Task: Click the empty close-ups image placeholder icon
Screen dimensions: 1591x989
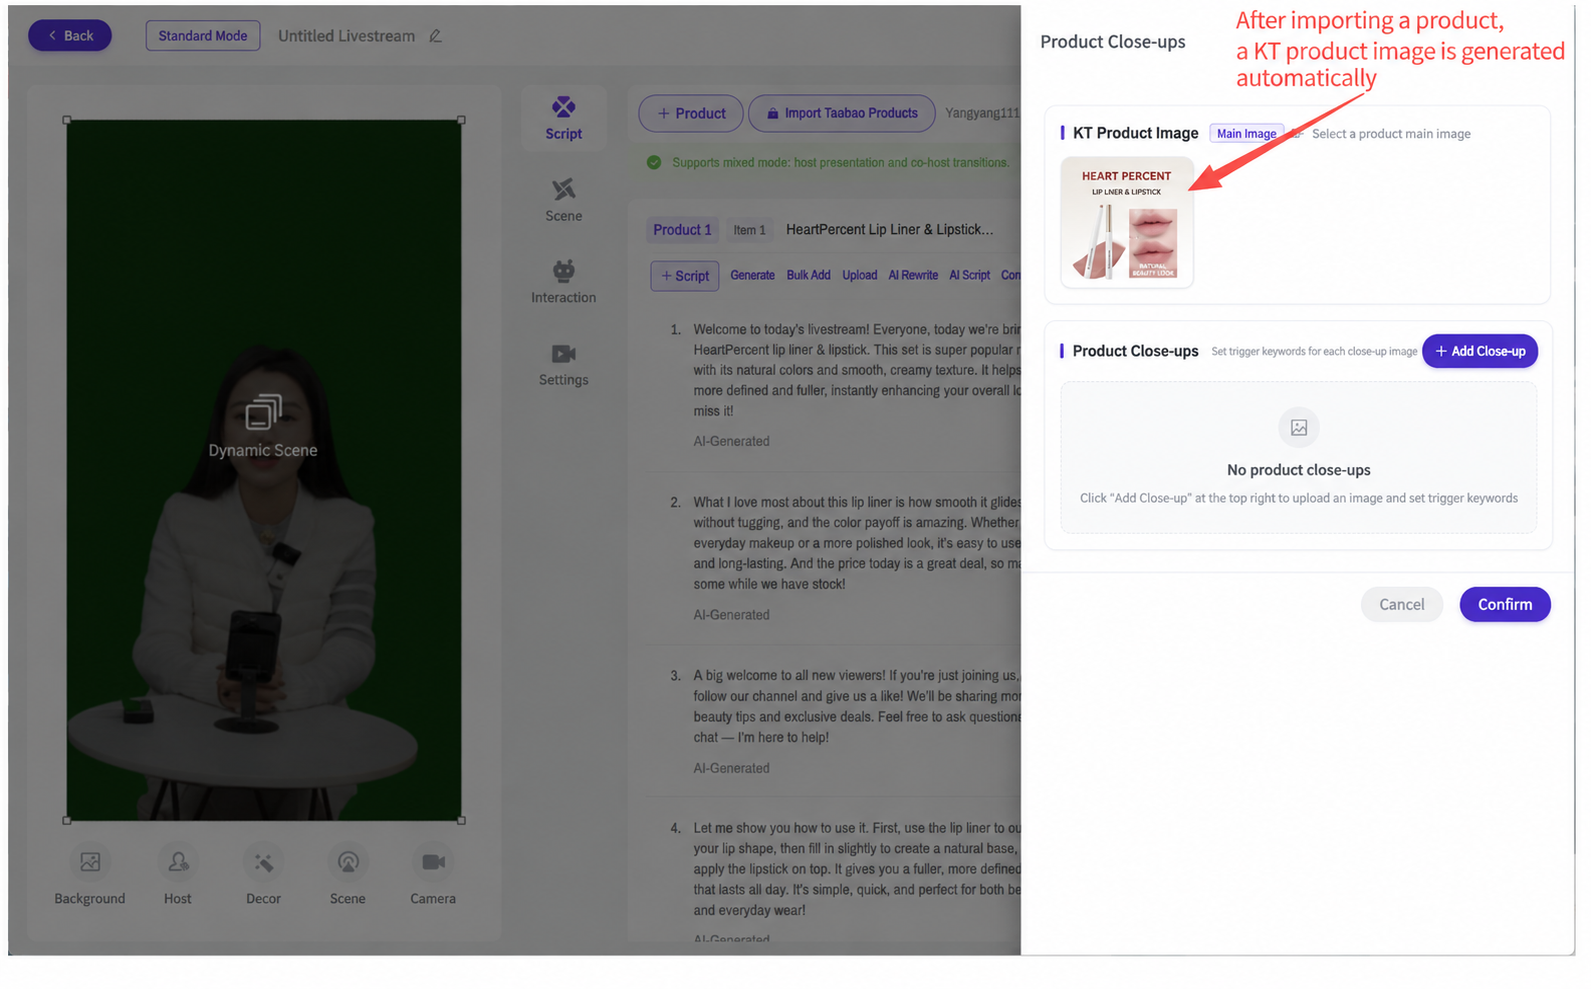Action: click(1298, 428)
